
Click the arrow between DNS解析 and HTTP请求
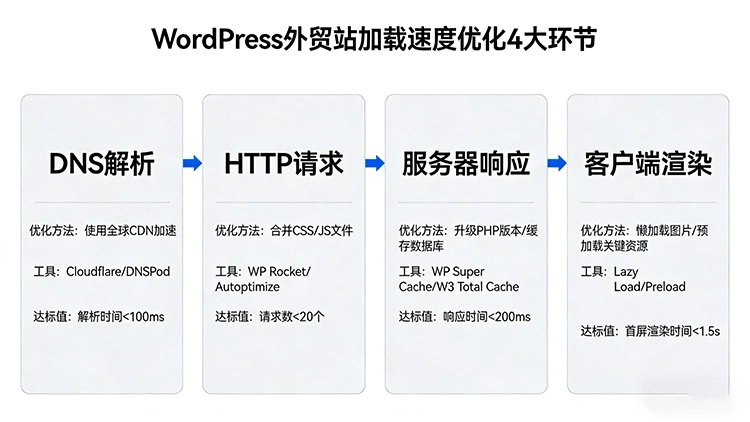coord(193,163)
